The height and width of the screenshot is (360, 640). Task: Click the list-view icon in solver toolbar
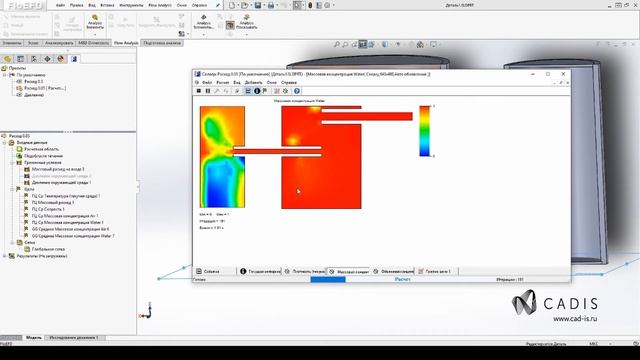point(248,91)
